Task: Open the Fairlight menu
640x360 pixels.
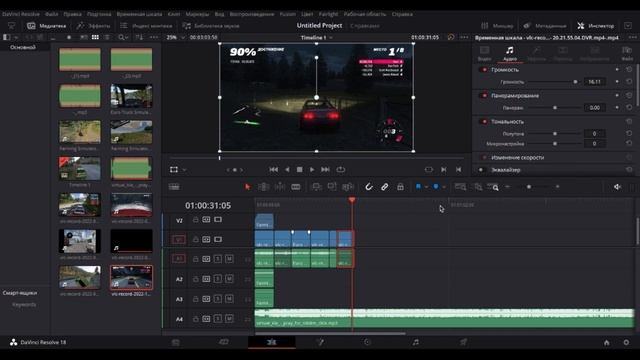Action: click(x=329, y=14)
